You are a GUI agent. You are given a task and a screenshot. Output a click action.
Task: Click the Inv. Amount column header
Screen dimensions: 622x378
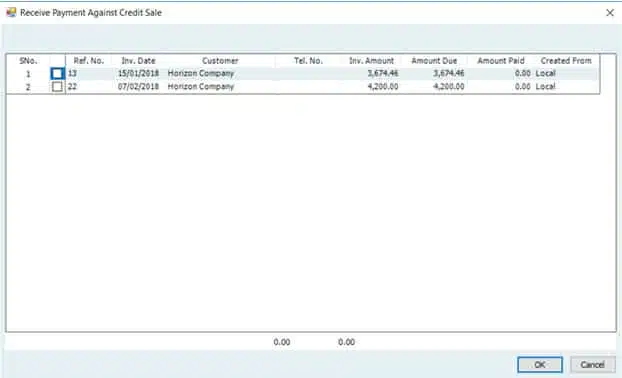(371, 61)
